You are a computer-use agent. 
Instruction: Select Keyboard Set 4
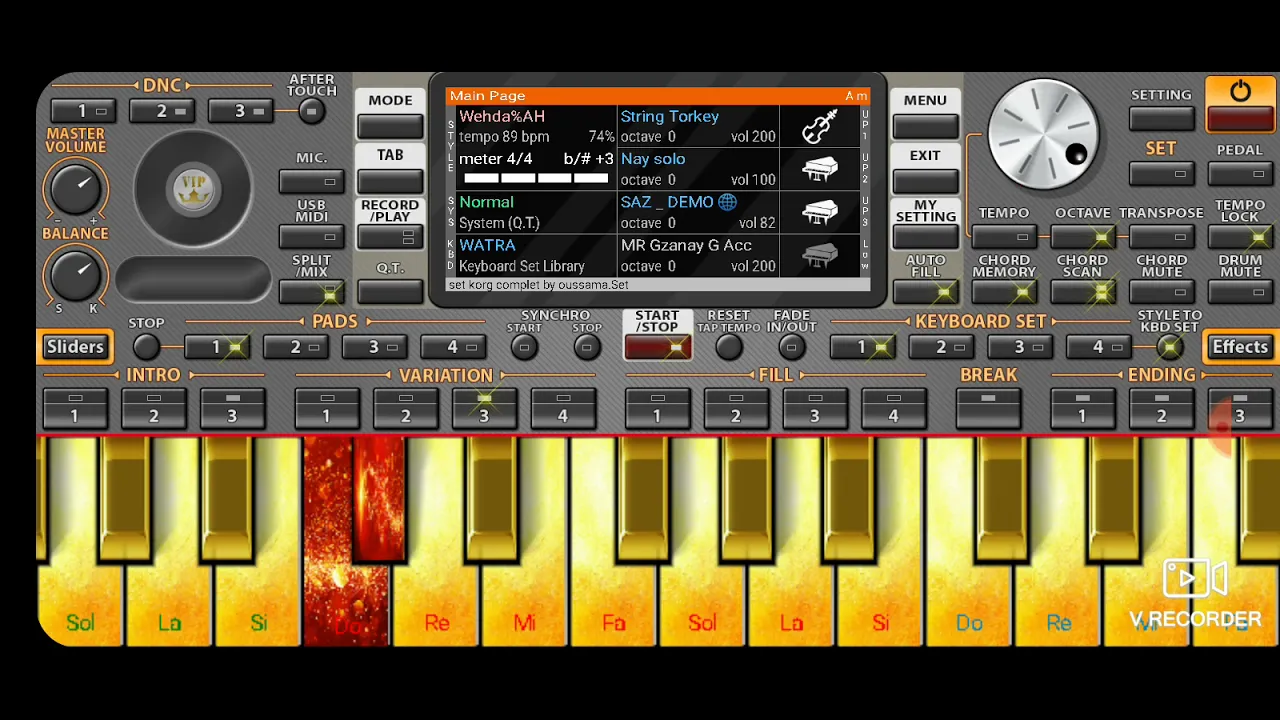click(1098, 347)
